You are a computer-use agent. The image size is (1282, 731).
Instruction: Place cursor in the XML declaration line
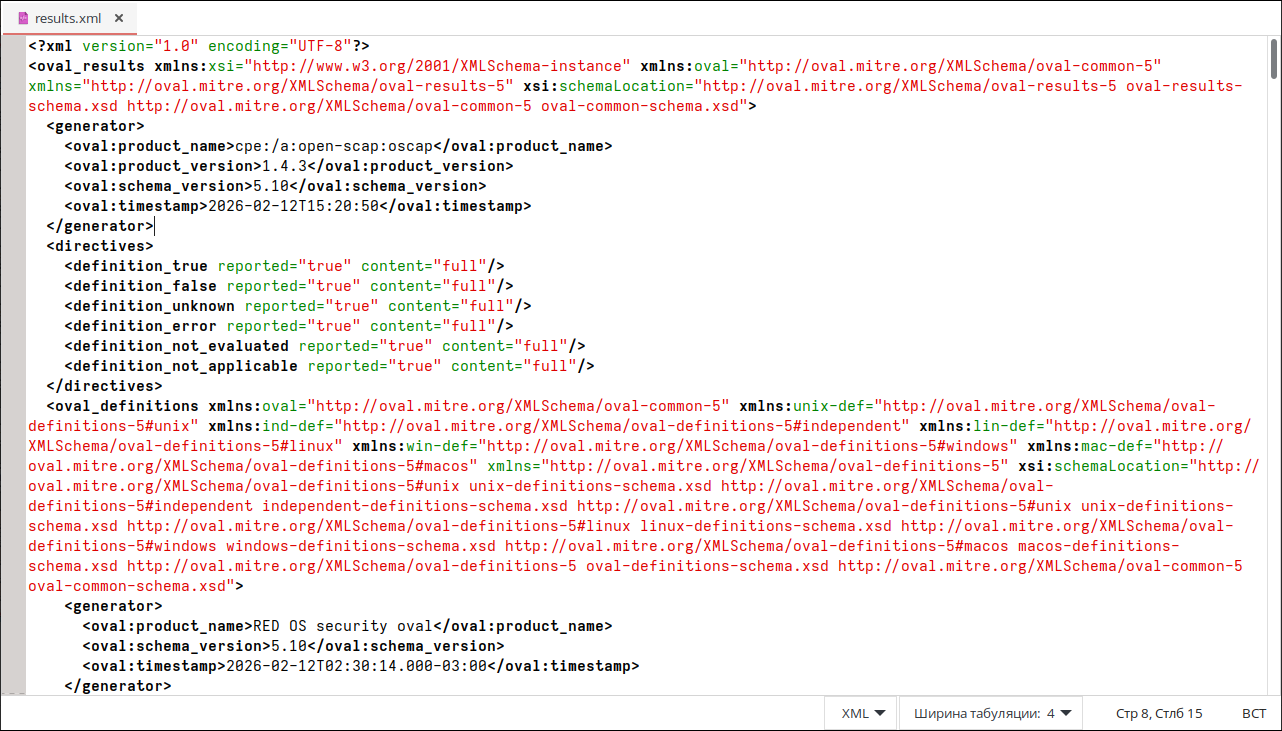(200, 46)
